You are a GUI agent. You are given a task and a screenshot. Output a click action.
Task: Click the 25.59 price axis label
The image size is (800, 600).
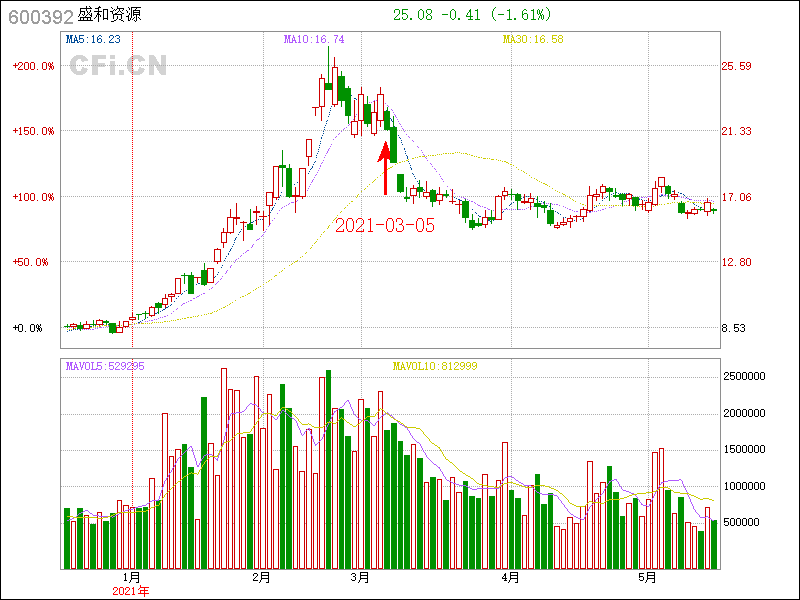coord(737,66)
